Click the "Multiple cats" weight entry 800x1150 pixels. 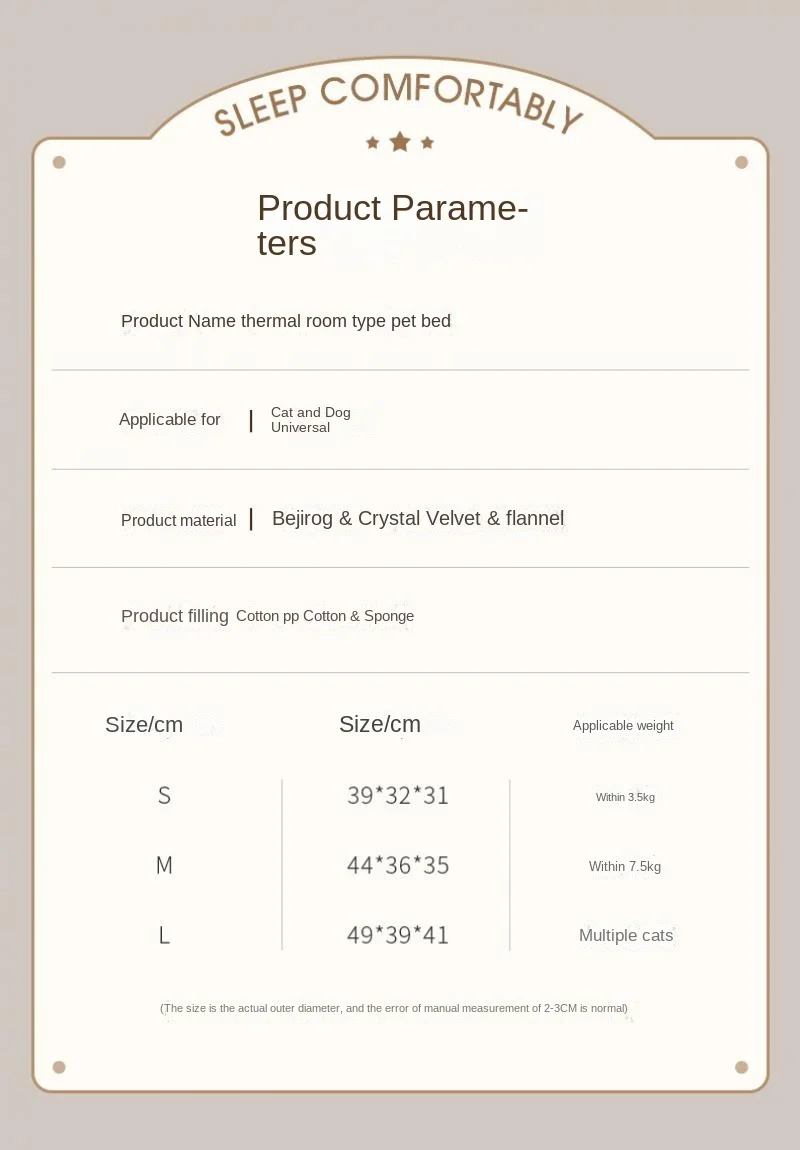click(x=626, y=936)
